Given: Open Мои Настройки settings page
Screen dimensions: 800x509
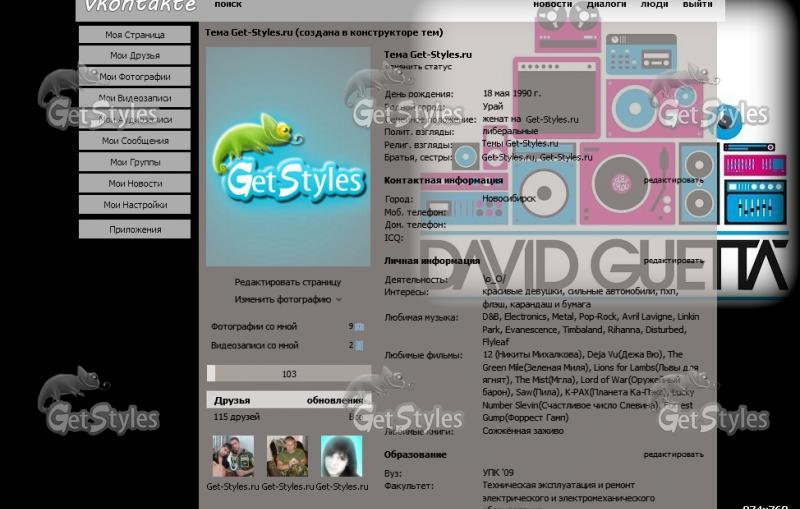Looking at the screenshot, I should [135, 205].
